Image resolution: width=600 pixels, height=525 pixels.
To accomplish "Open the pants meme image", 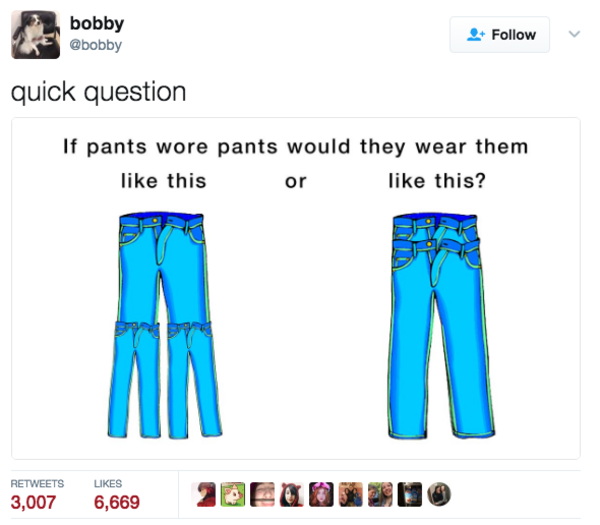I will pos(296,289).
